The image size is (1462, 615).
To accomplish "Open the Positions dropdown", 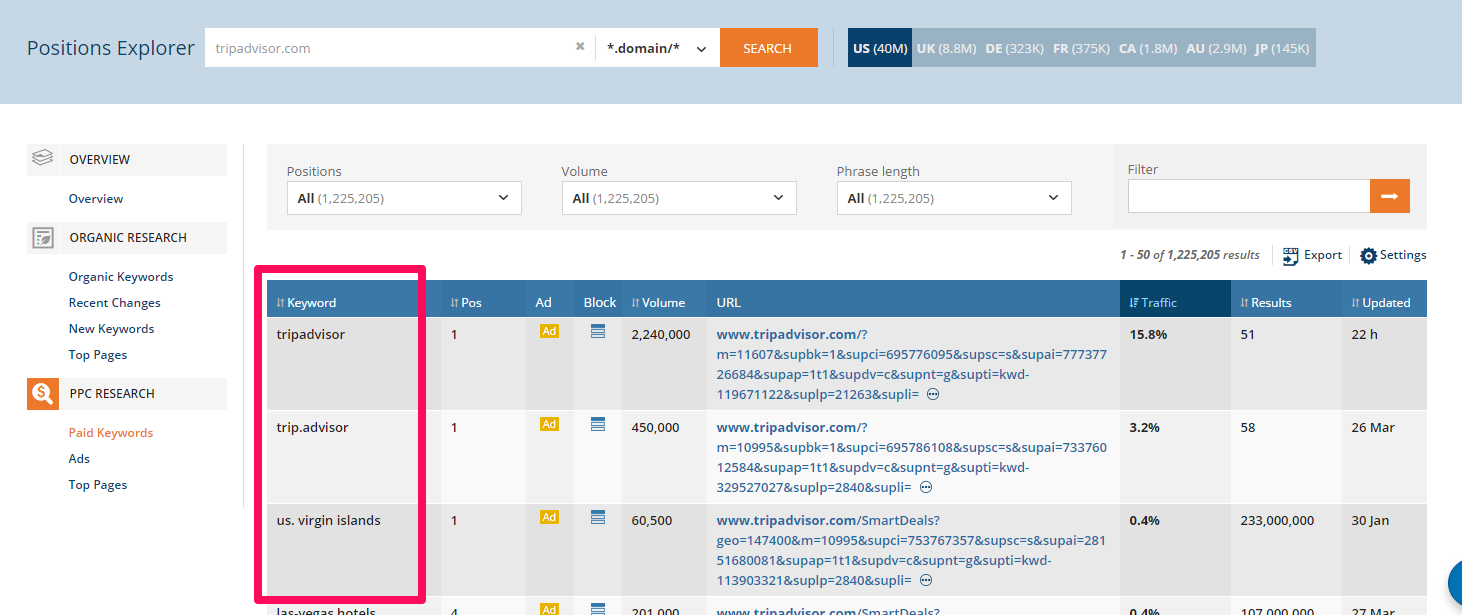I will [x=404, y=198].
